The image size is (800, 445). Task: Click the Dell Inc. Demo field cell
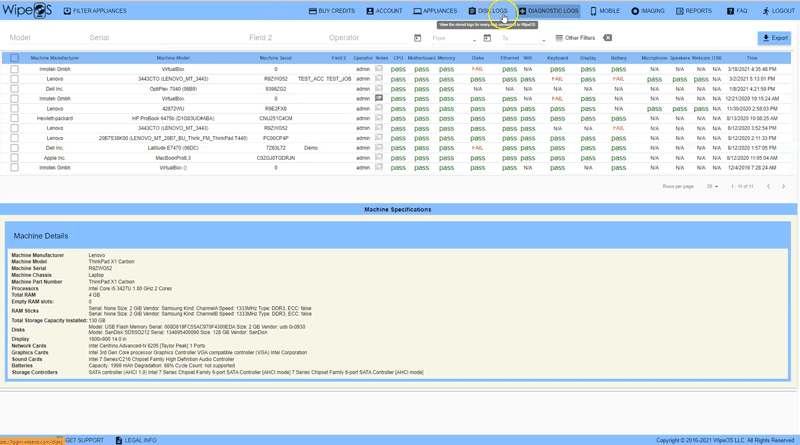tap(311, 148)
